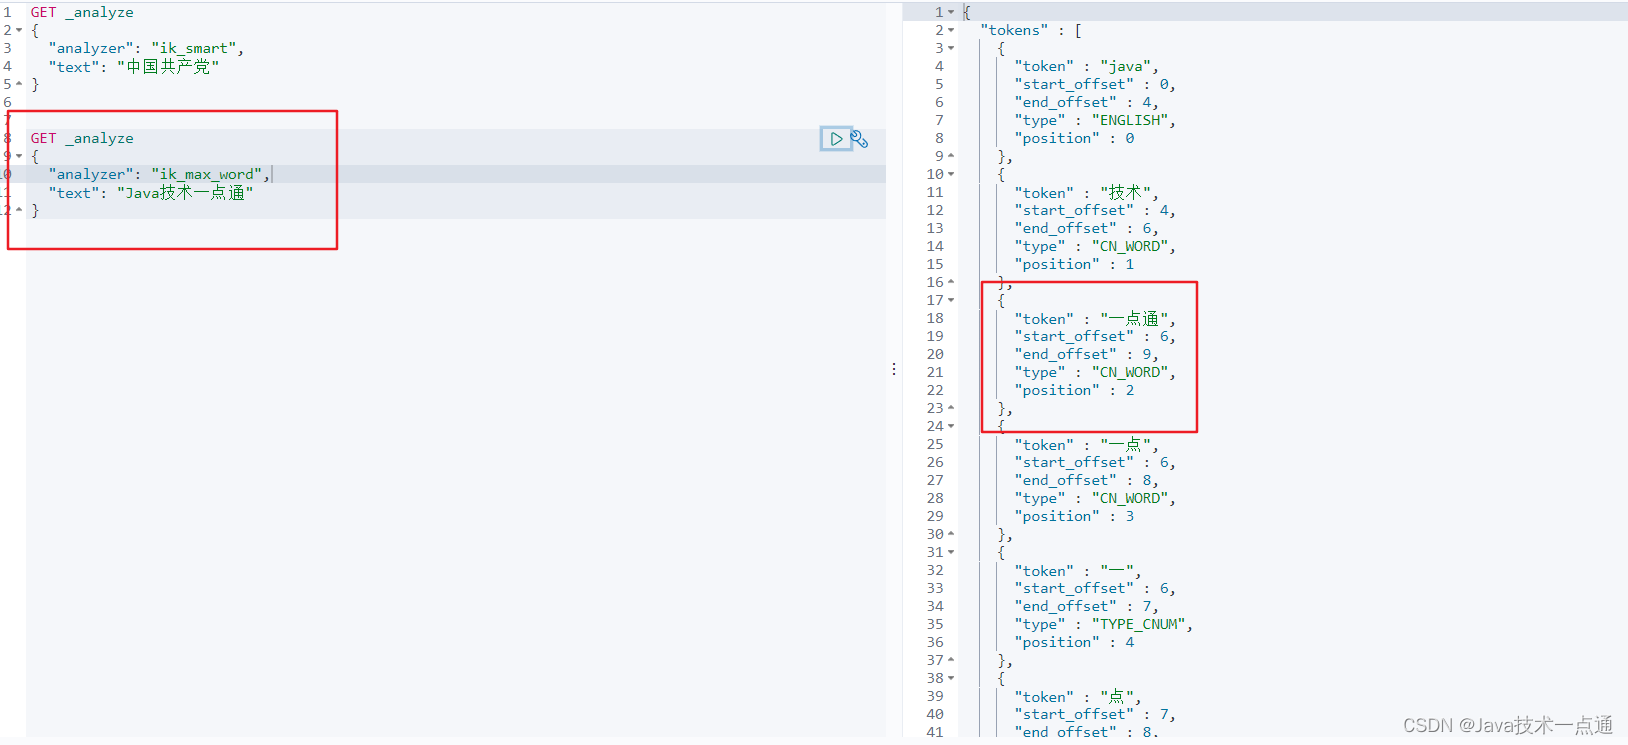Click "start_offset" : 6 on response line 26
Image resolution: width=1628 pixels, height=745 pixels.
click(x=1095, y=462)
